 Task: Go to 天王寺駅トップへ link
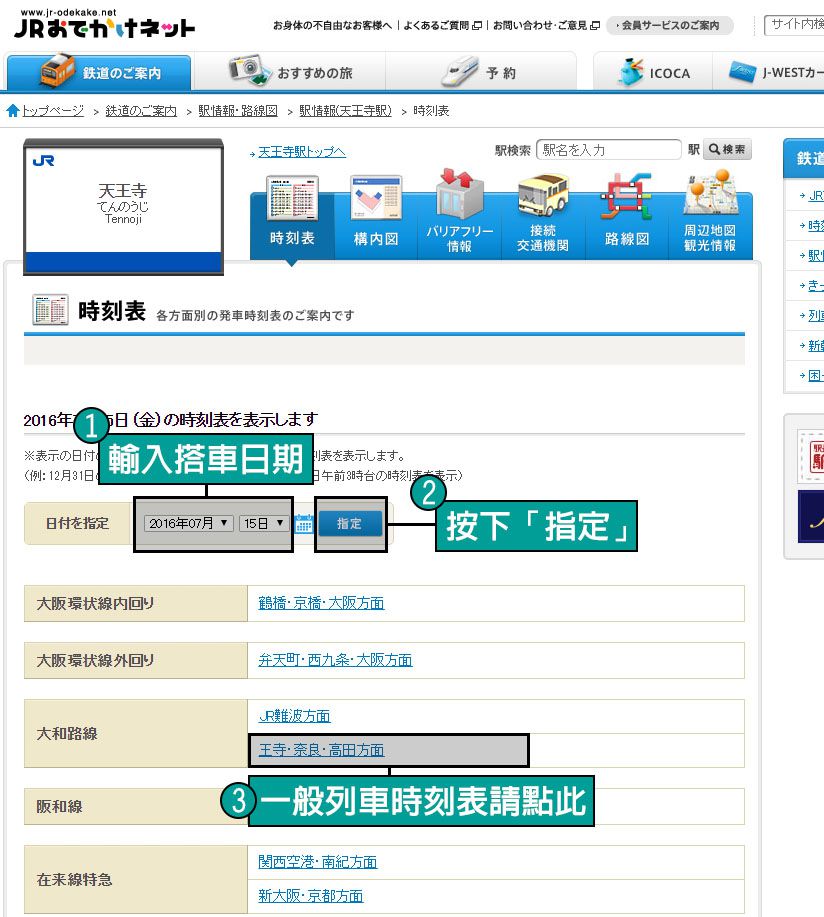[301, 152]
